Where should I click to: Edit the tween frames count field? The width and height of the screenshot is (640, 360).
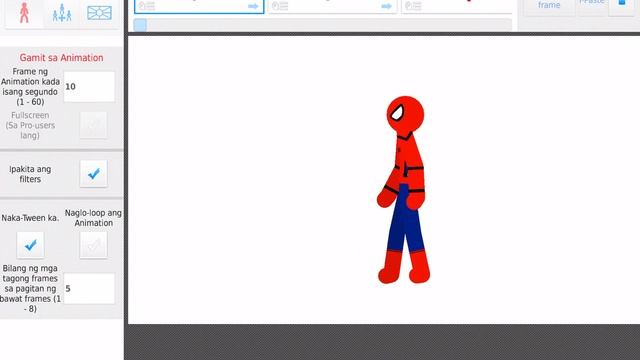89,289
